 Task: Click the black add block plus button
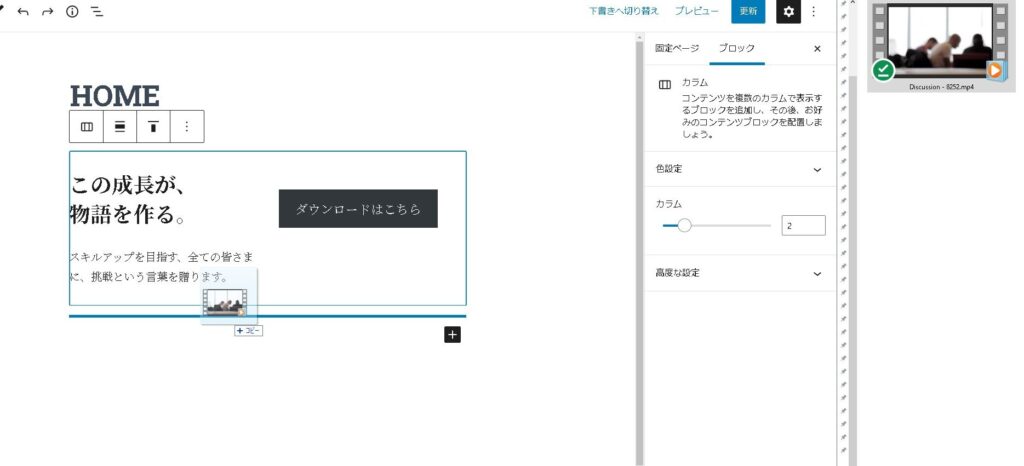[x=452, y=335]
